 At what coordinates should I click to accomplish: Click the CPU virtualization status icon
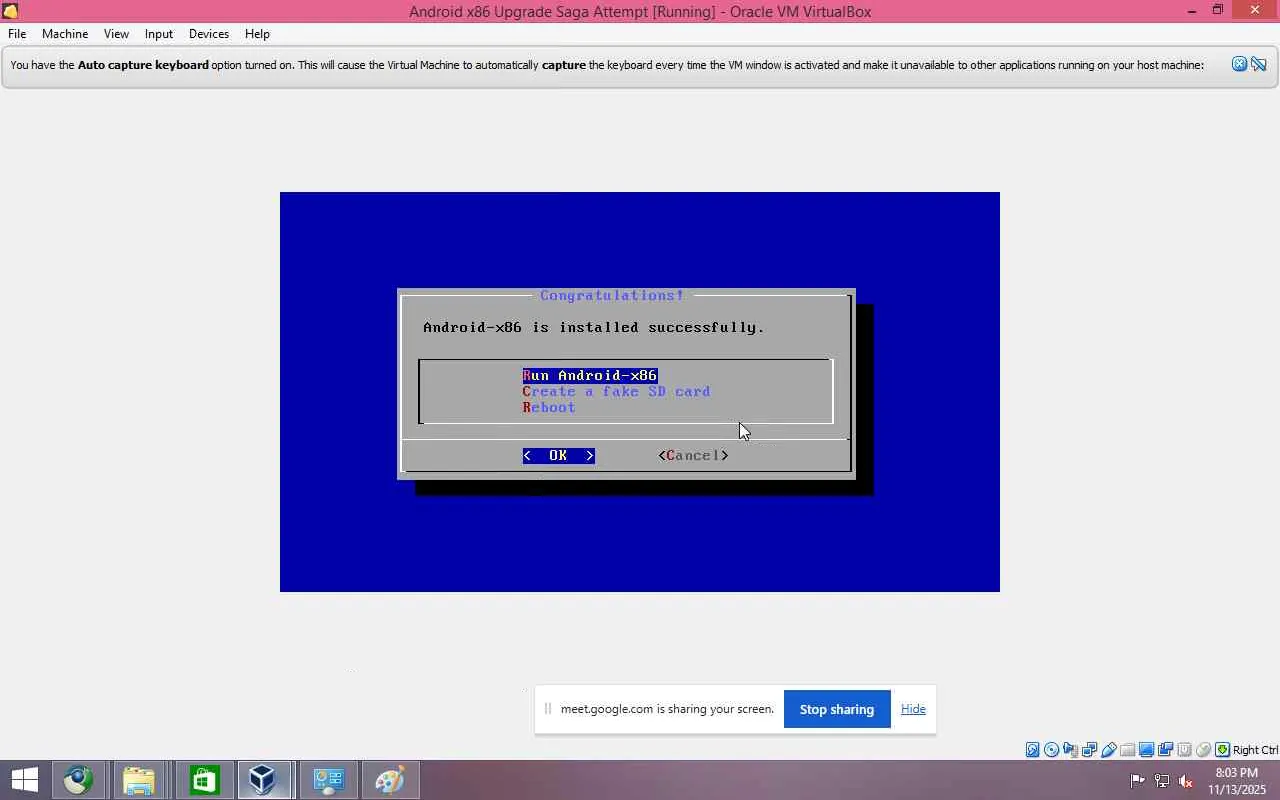coord(1185,750)
